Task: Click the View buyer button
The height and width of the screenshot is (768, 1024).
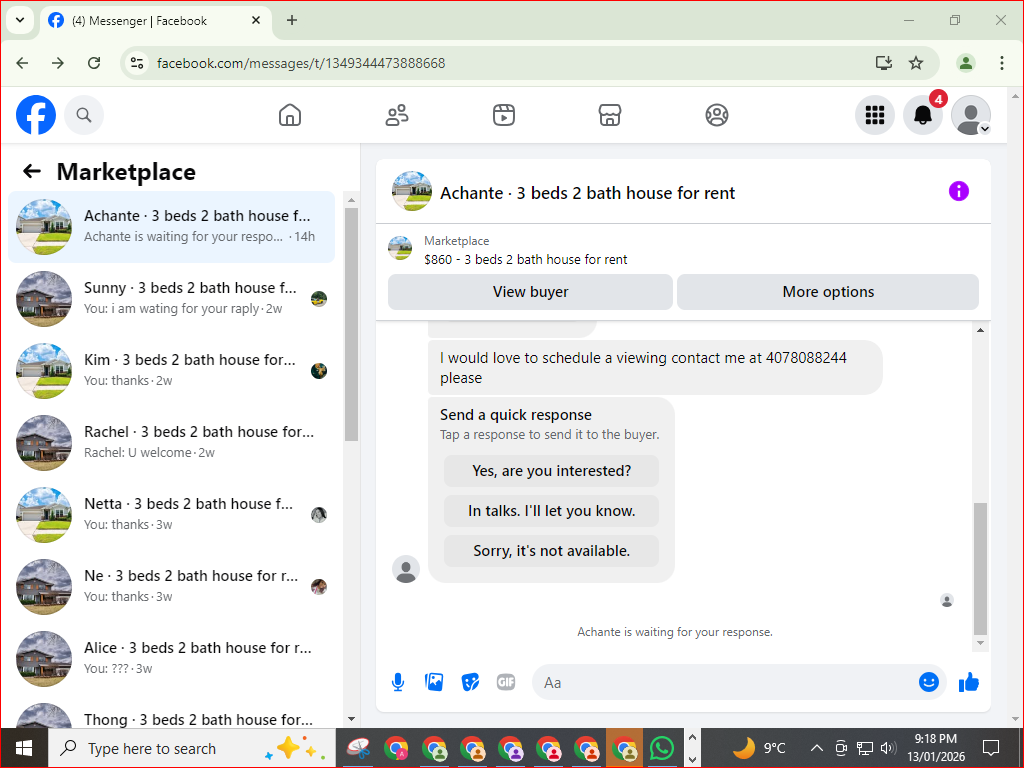Action: [530, 292]
